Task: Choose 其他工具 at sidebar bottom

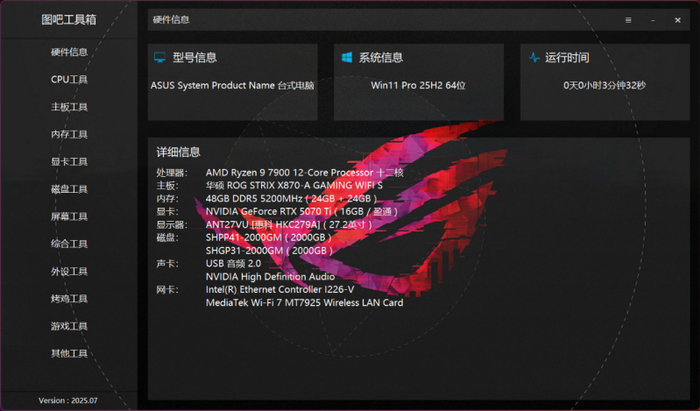Action: [69, 353]
